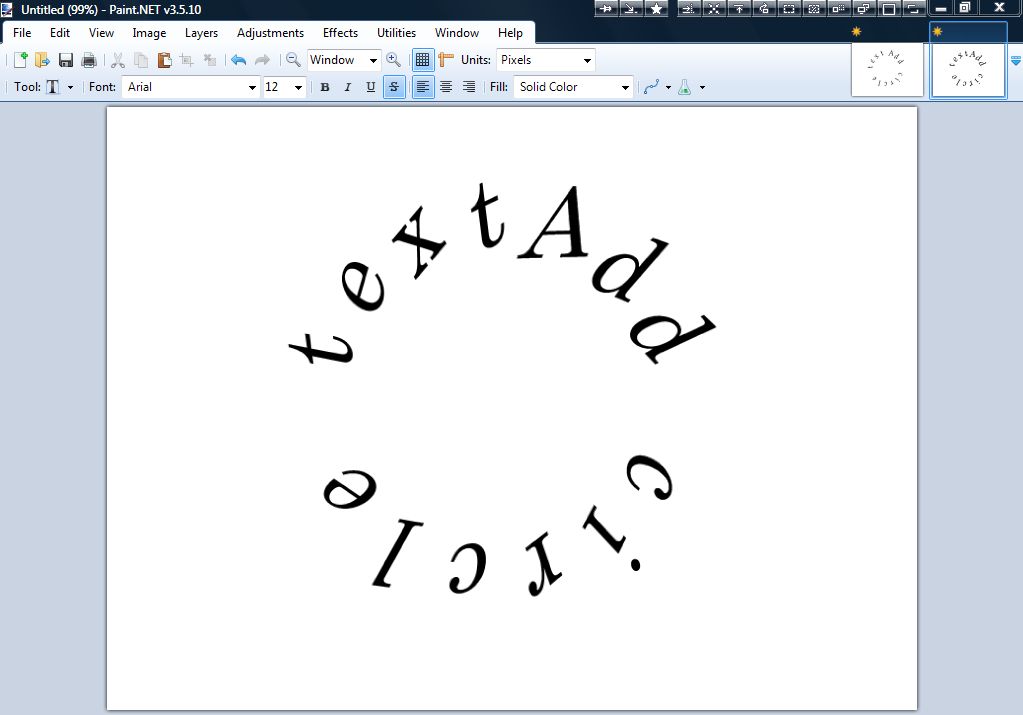The height and width of the screenshot is (715, 1023).
Task: Toggle bold text formatting
Action: (x=325, y=87)
